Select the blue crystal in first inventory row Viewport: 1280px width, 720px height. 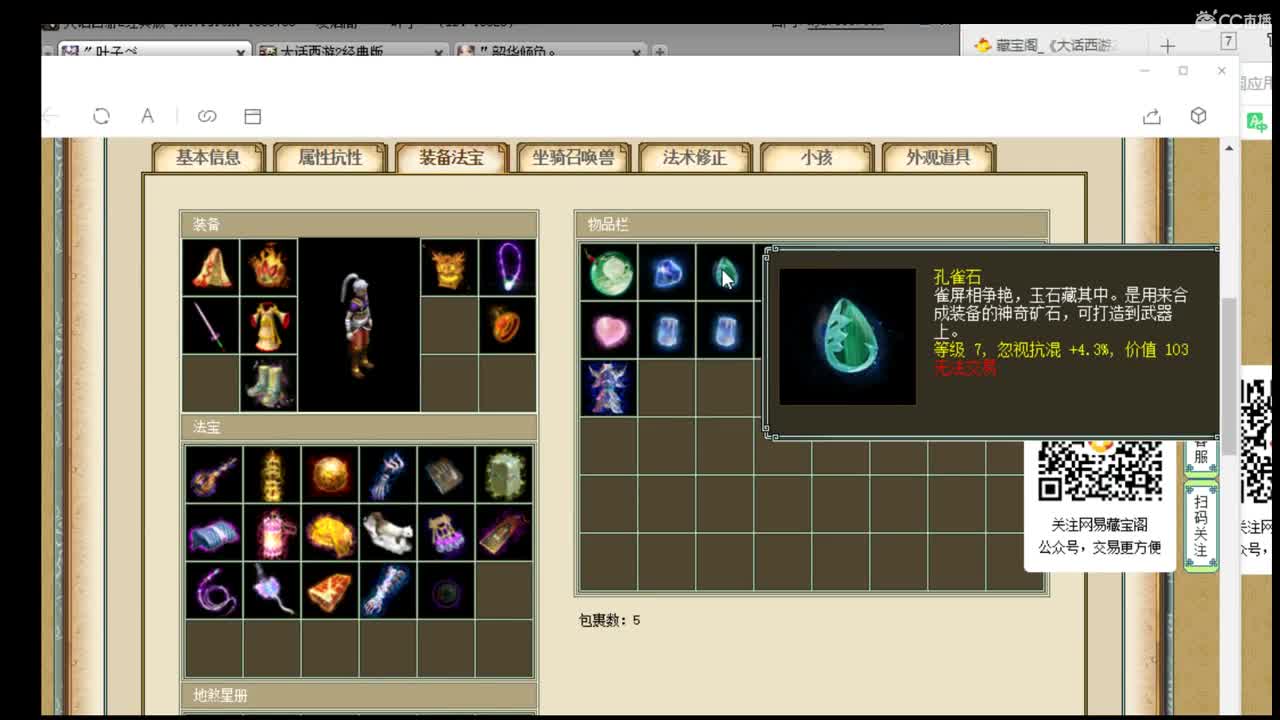pyautogui.click(x=666, y=272)
